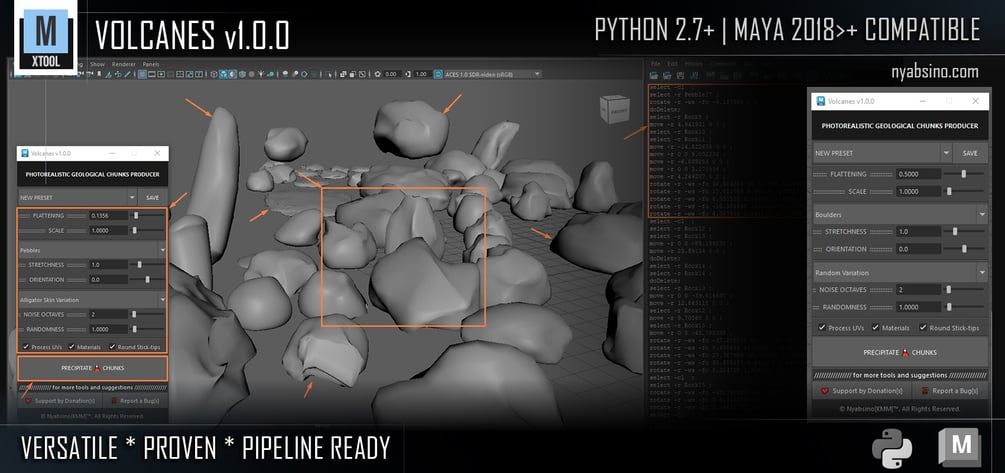Uncheck Process UVs in the Boulders window
The height and width of the screenshot is (473, 1005).
822,328
